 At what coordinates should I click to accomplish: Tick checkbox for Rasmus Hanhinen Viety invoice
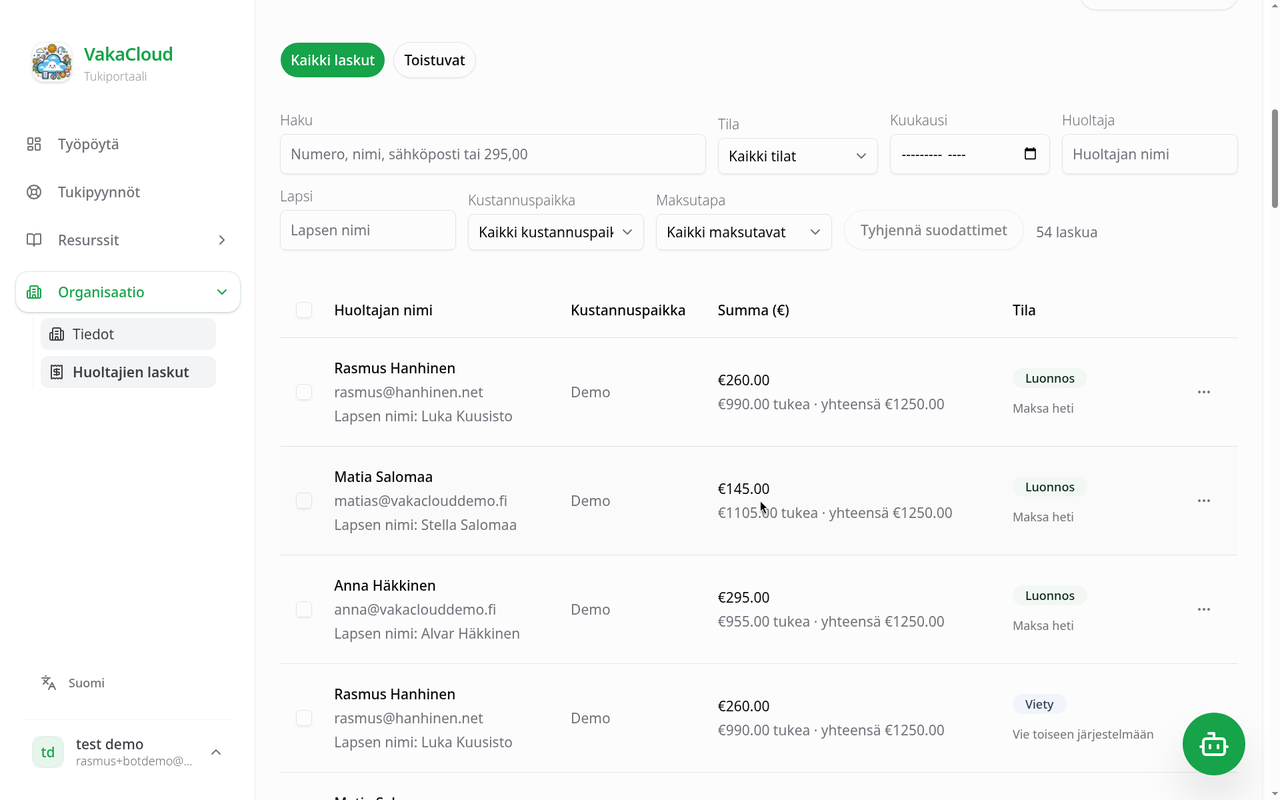[x=304, y=718]
